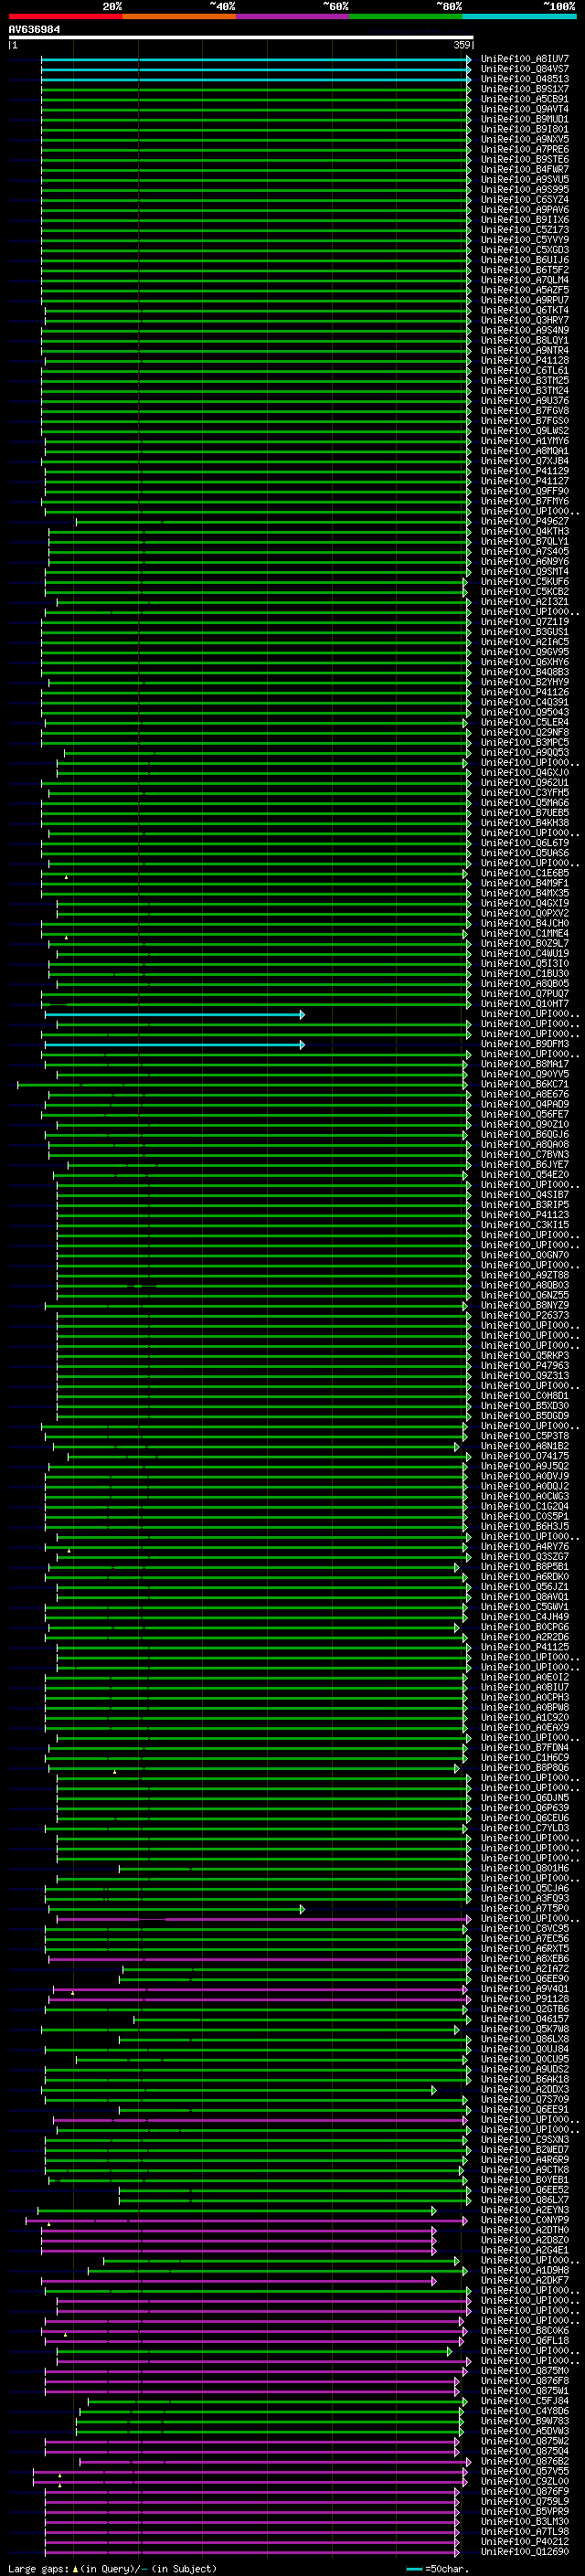This screenshot has height=2576, width=585.
Task: Select the UniRef100_A5CB91 label
Action: [525, 99]
